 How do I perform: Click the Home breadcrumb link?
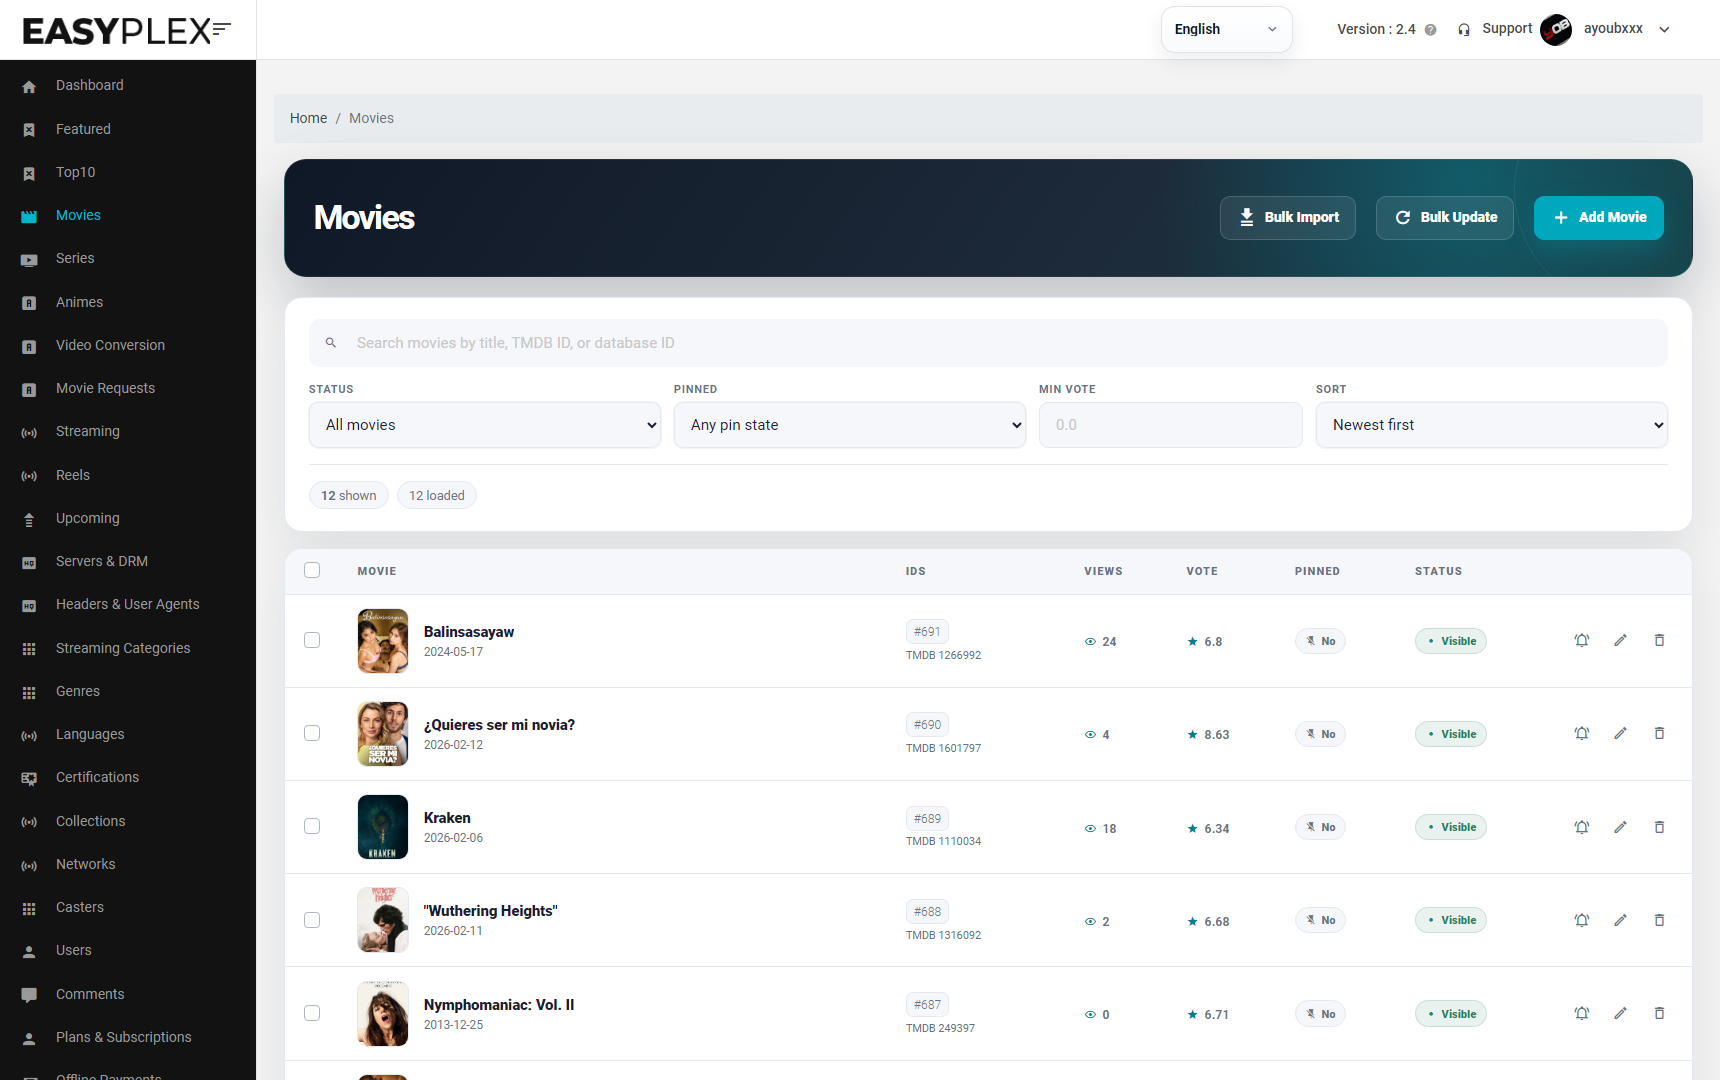(x=308, y=118)
